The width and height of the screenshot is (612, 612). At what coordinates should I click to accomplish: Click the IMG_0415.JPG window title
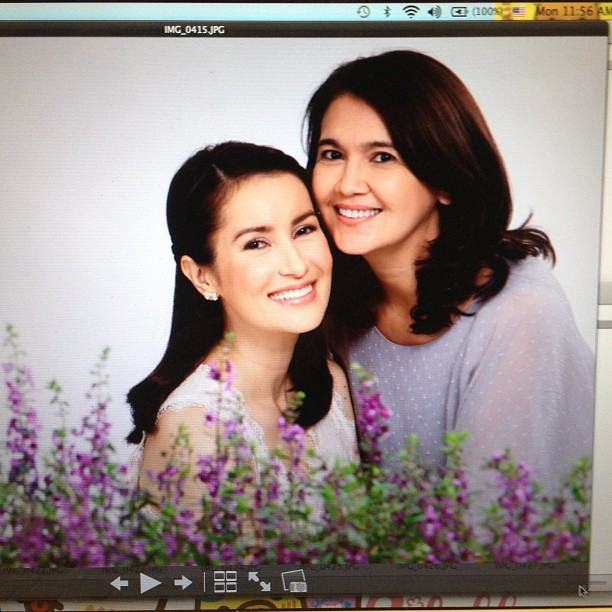(x=194, y=30)
